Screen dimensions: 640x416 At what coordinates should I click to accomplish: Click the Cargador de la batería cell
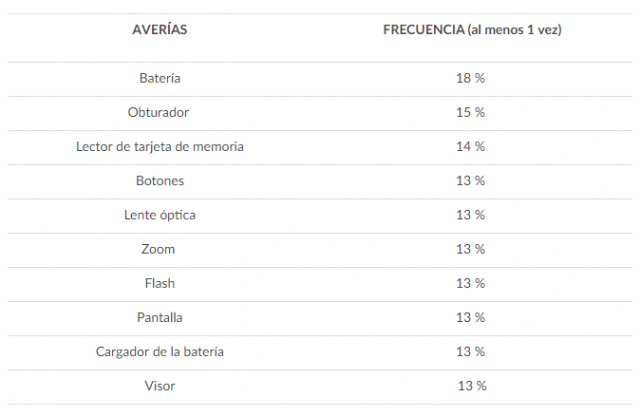pyautogui.click(x=160, y=352)
